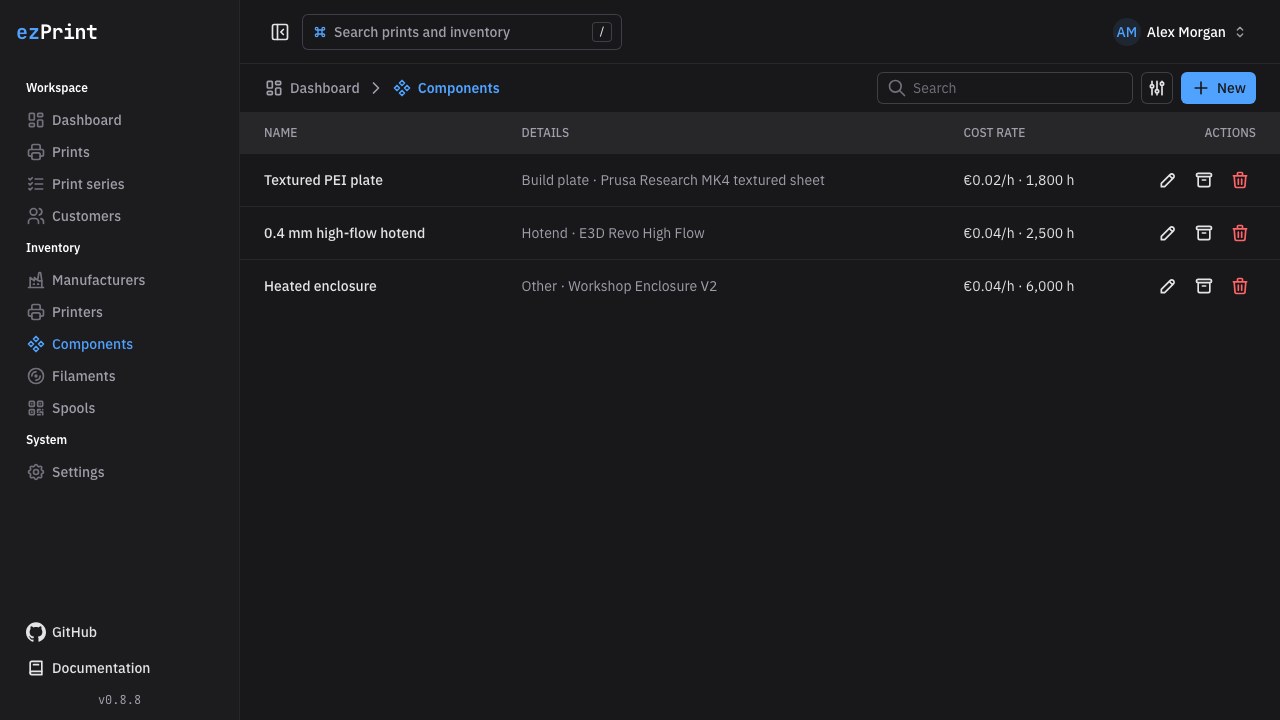Edit the Heated enclosure component
The image size is (1280, 720).
[1167, 286]
